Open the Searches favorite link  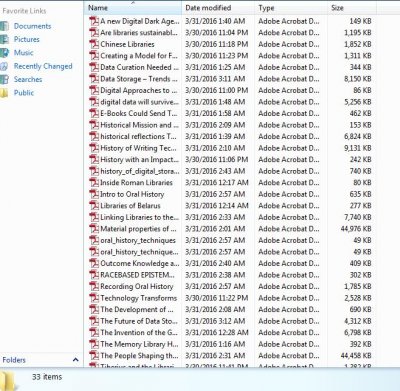[x=28, y=79]
